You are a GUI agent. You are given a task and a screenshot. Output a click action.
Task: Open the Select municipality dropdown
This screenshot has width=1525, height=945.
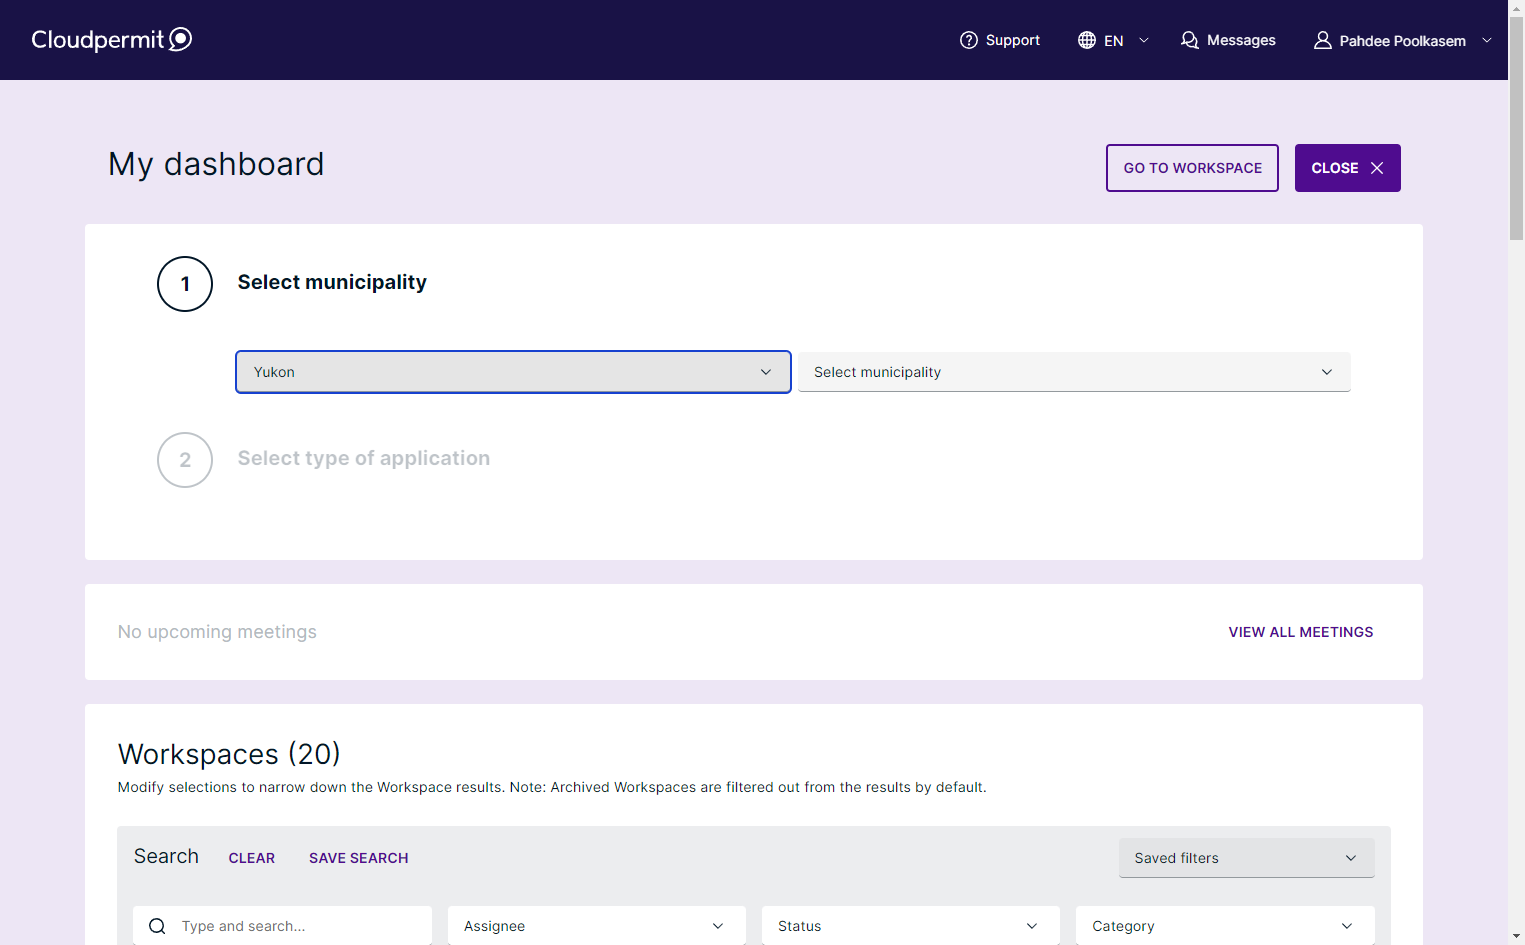click(x=1074, y=372)
